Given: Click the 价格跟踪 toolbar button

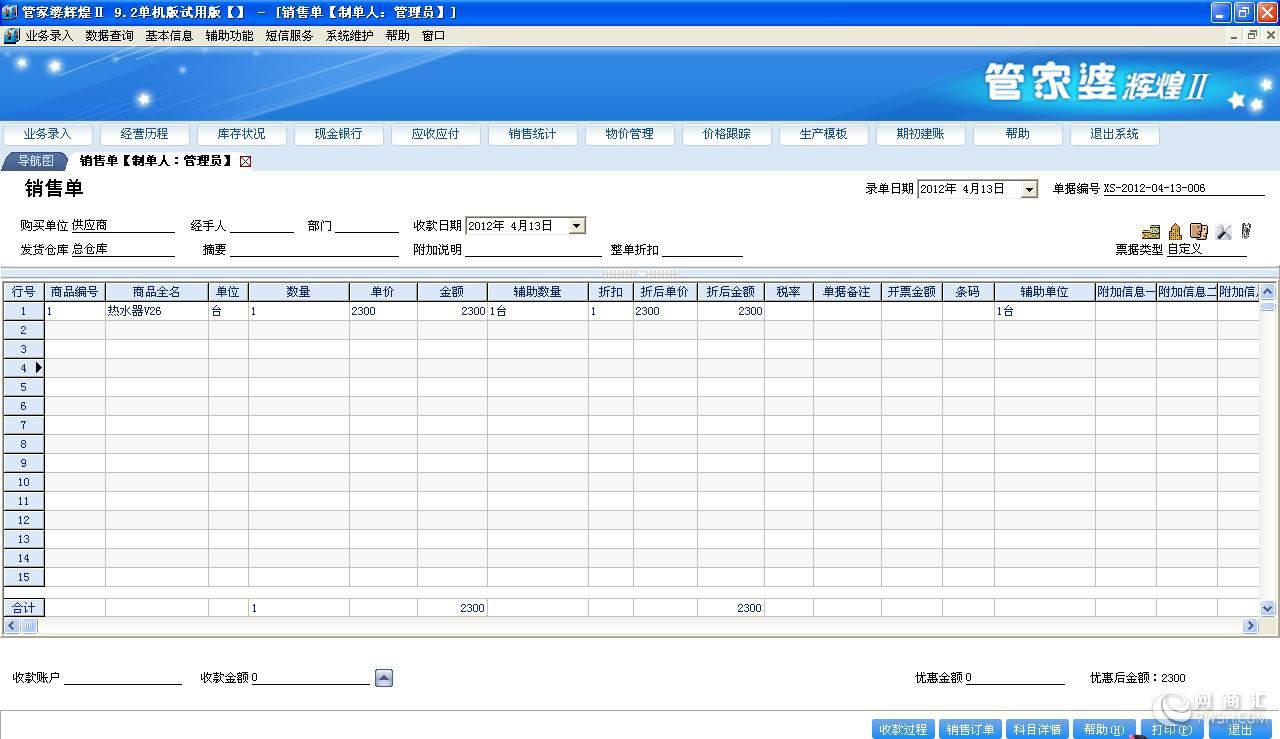Looking at the screenshot, I should pos(726,134).
